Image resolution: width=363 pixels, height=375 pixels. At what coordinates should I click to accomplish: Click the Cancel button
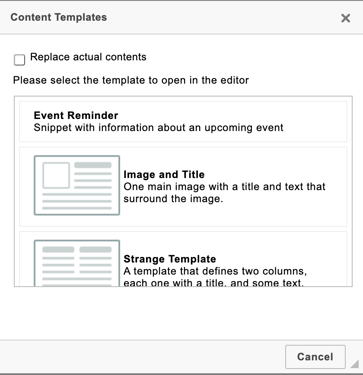(x=315, y=357)
